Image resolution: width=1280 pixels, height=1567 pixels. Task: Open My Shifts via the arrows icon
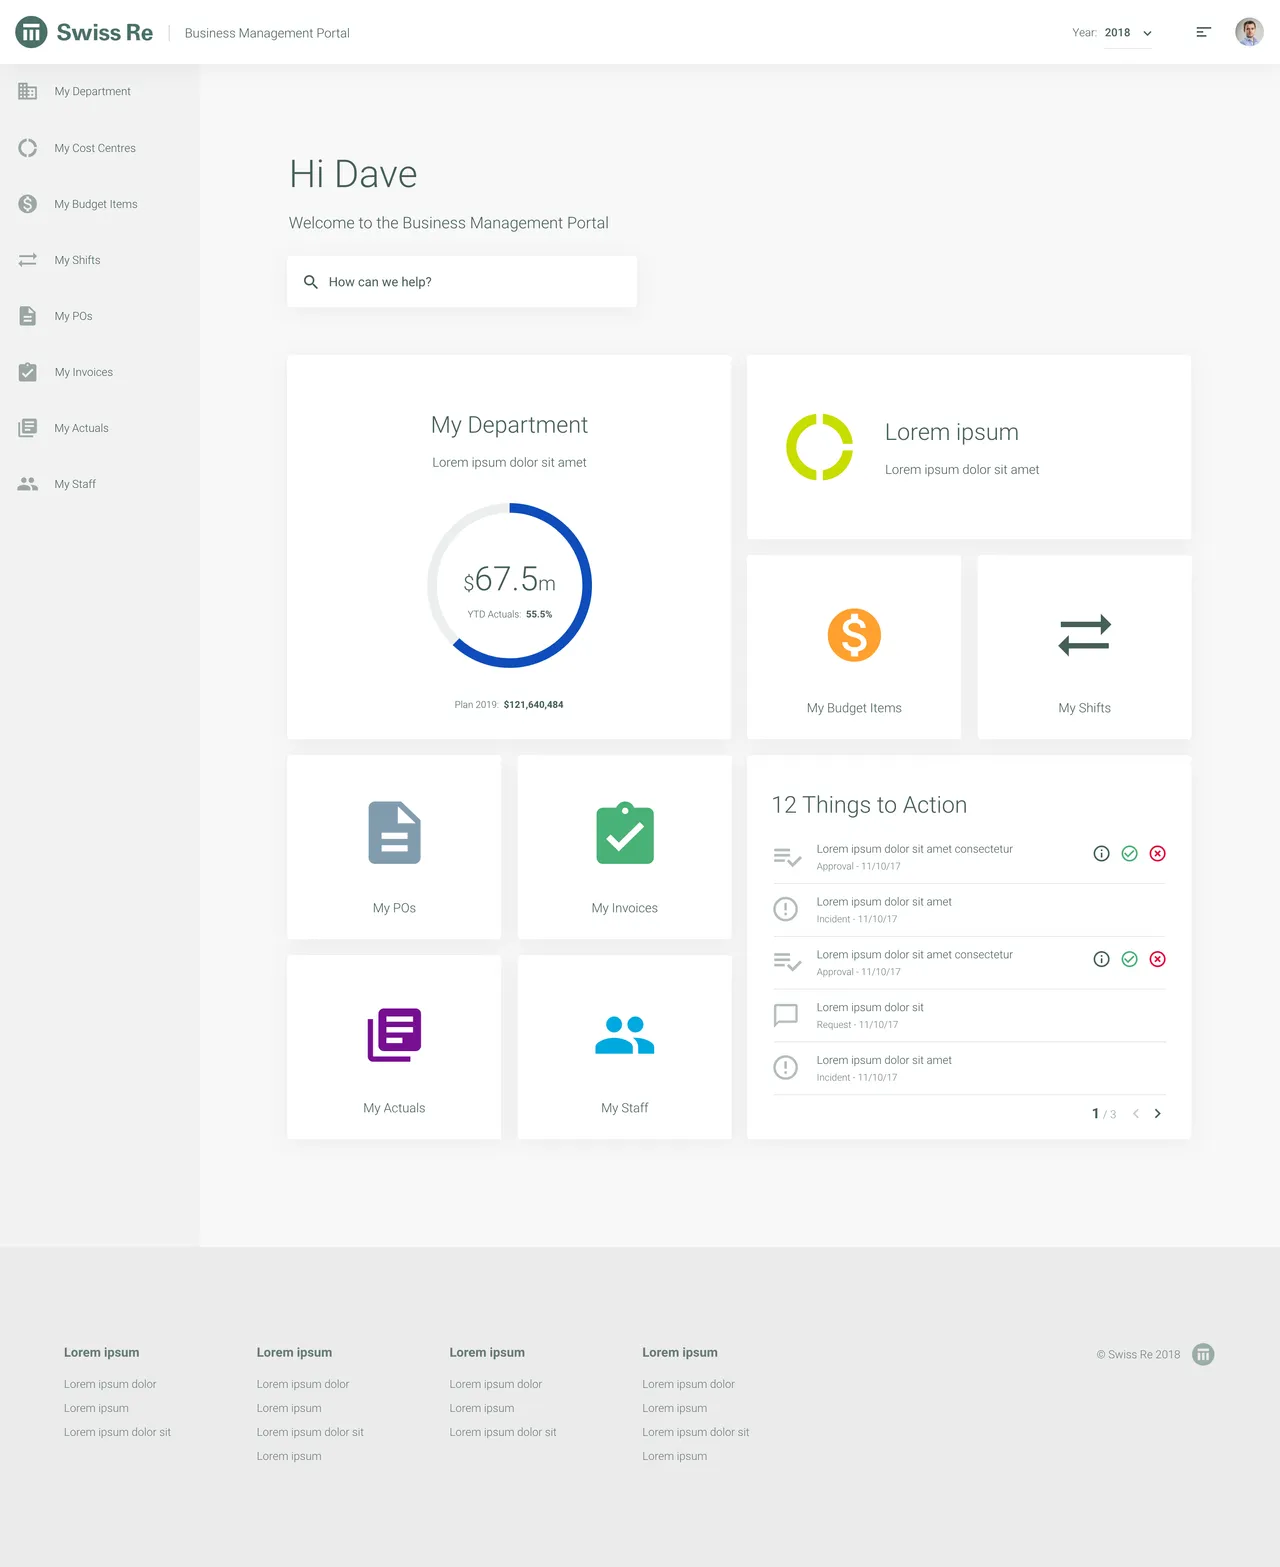point(27,259)
